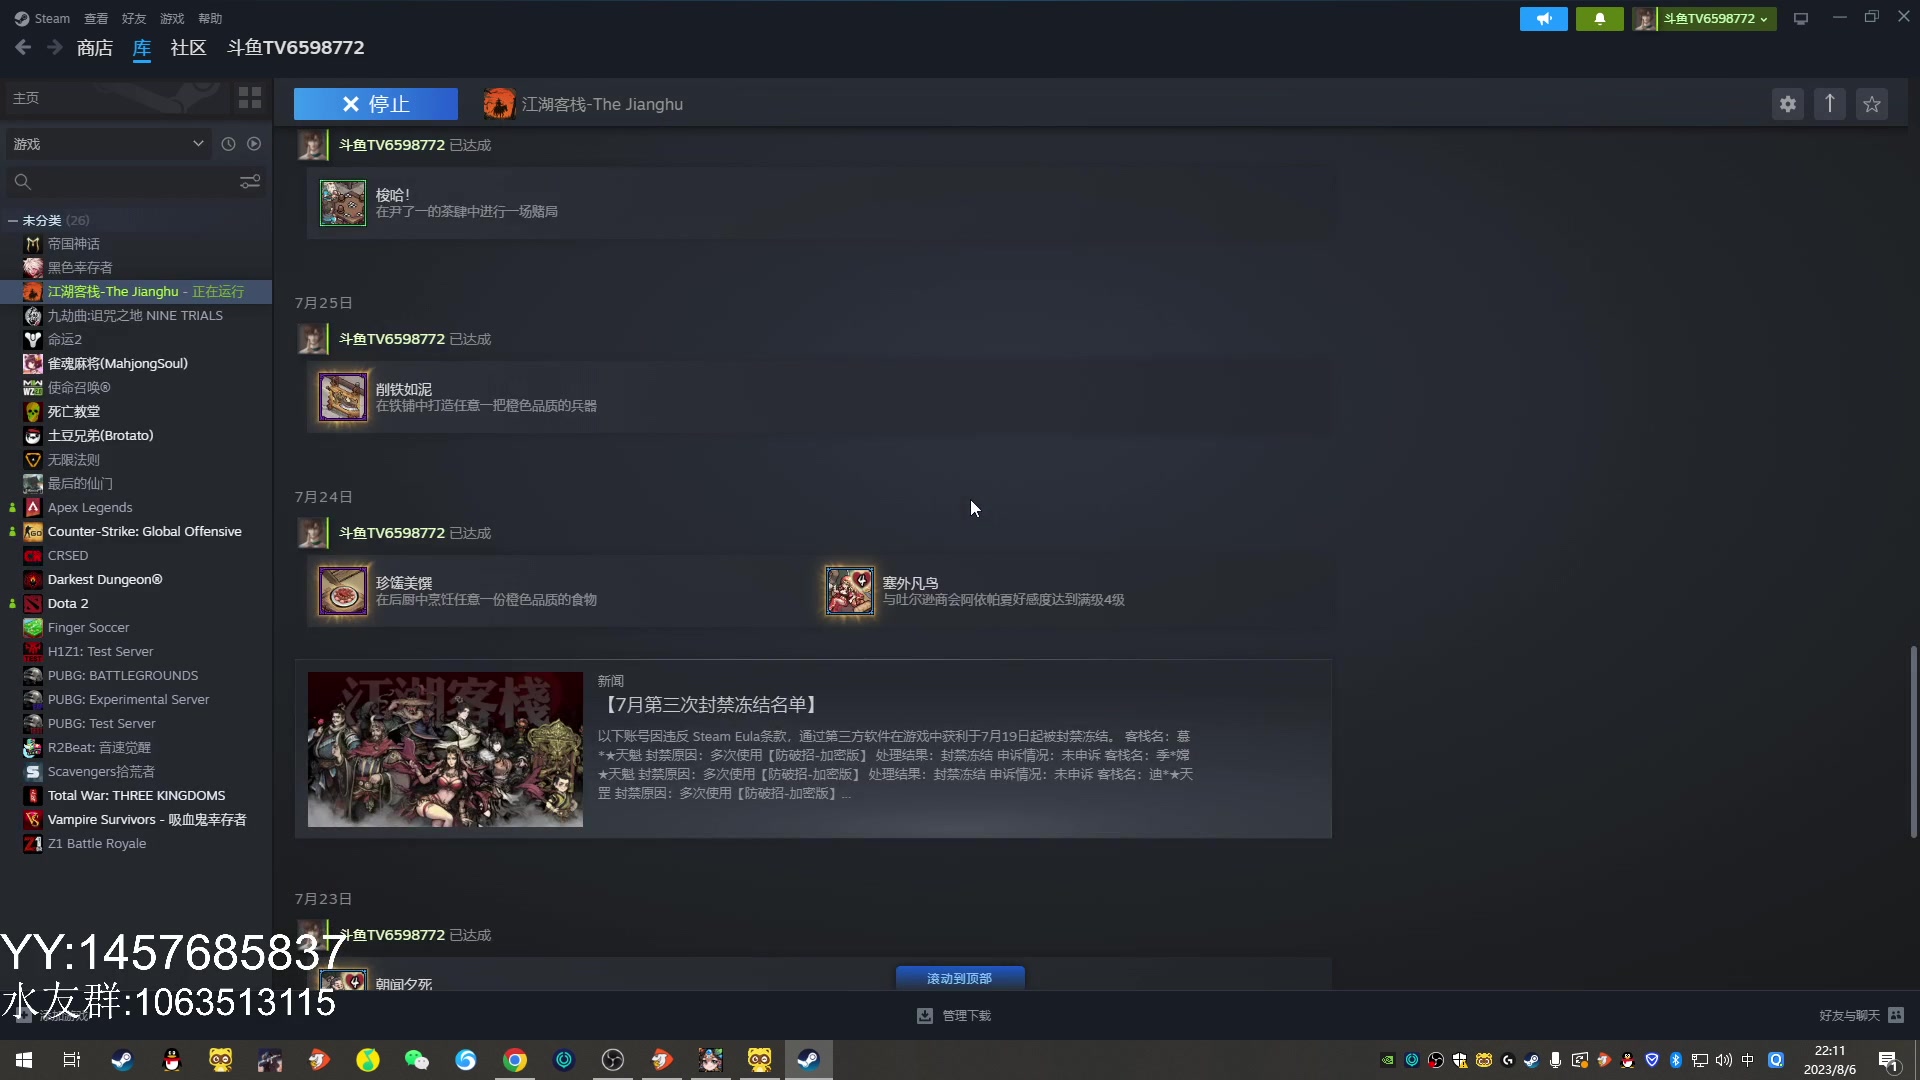
Task: Select PUBG: BATTLEGROUNDS in library
Action: click(x=123, y=676)
